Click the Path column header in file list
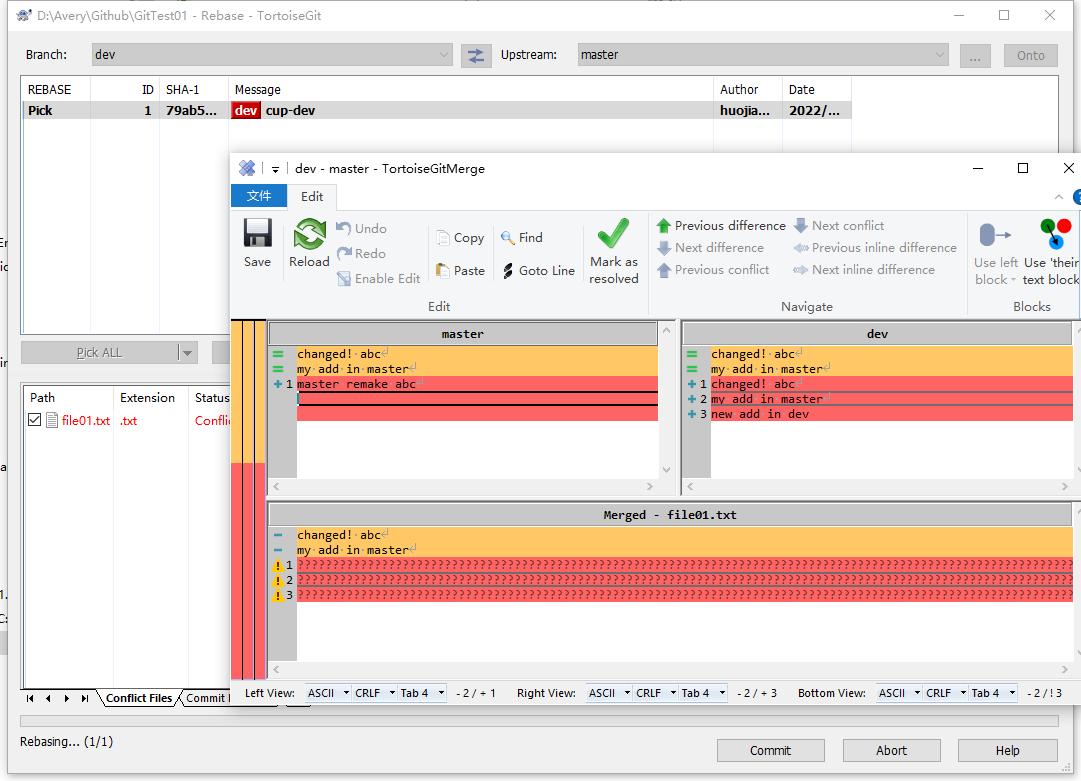1081x781 pixels. (68, 398)
